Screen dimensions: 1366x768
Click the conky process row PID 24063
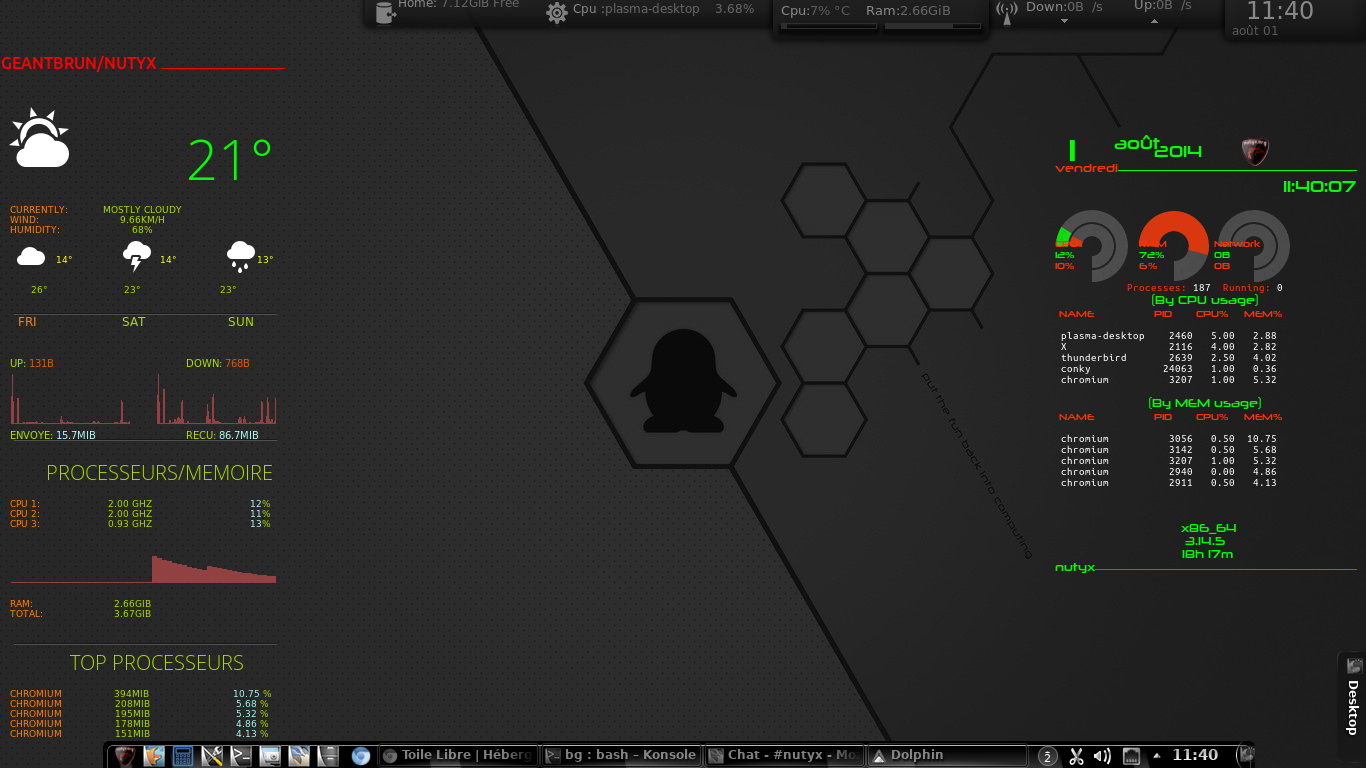(x=1168, y=369)
